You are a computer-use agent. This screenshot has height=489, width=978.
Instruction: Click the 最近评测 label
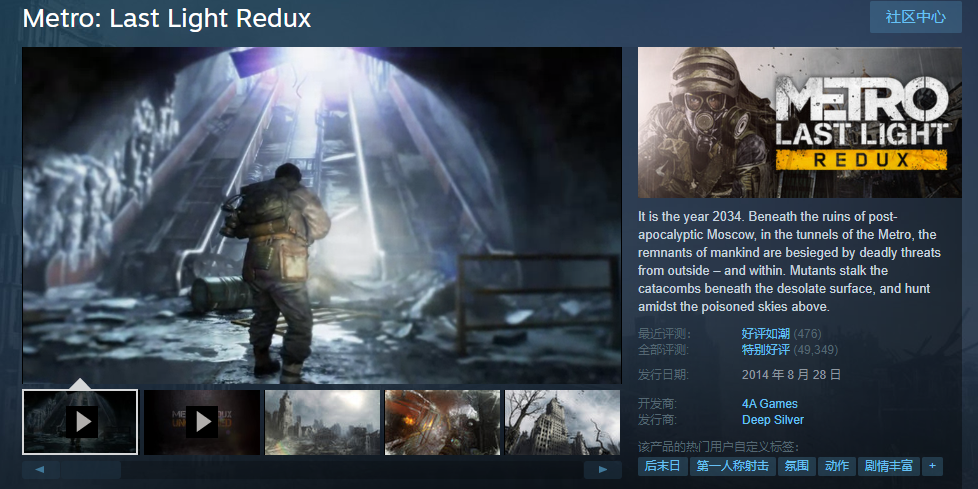pos(664,334)
